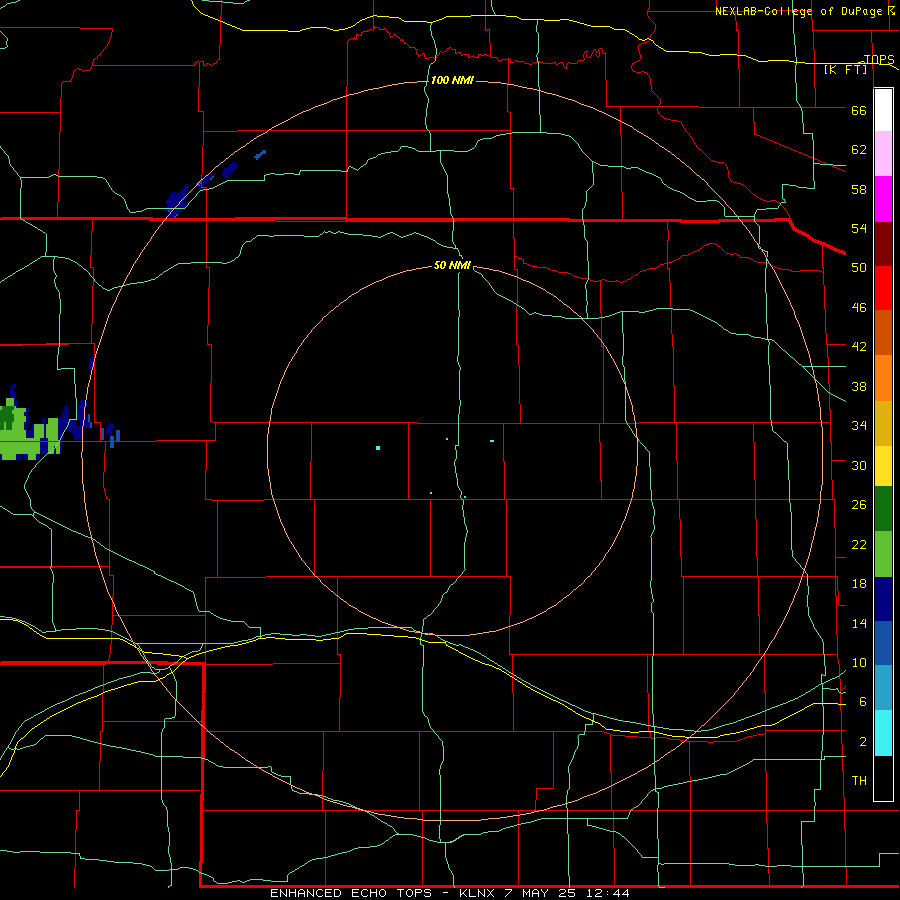Image resolution: width=900 pixels, height=900 pixels.
Task: Click the gold legend swatch
Action: [883, 423]
